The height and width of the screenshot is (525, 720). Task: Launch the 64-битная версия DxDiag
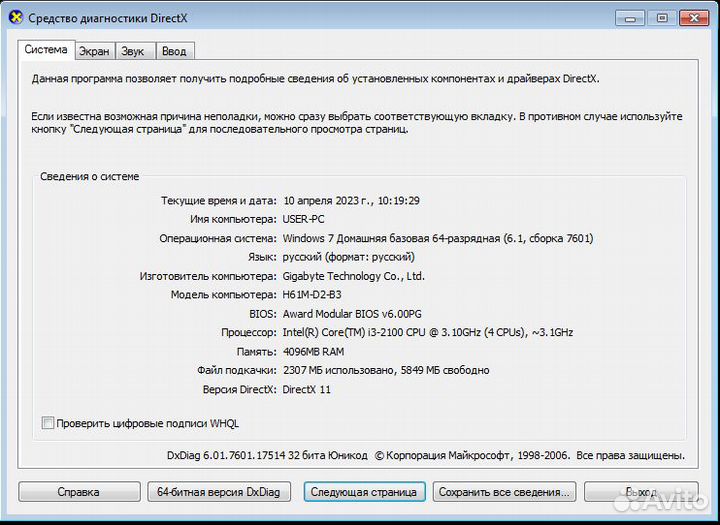click(218, 492)
